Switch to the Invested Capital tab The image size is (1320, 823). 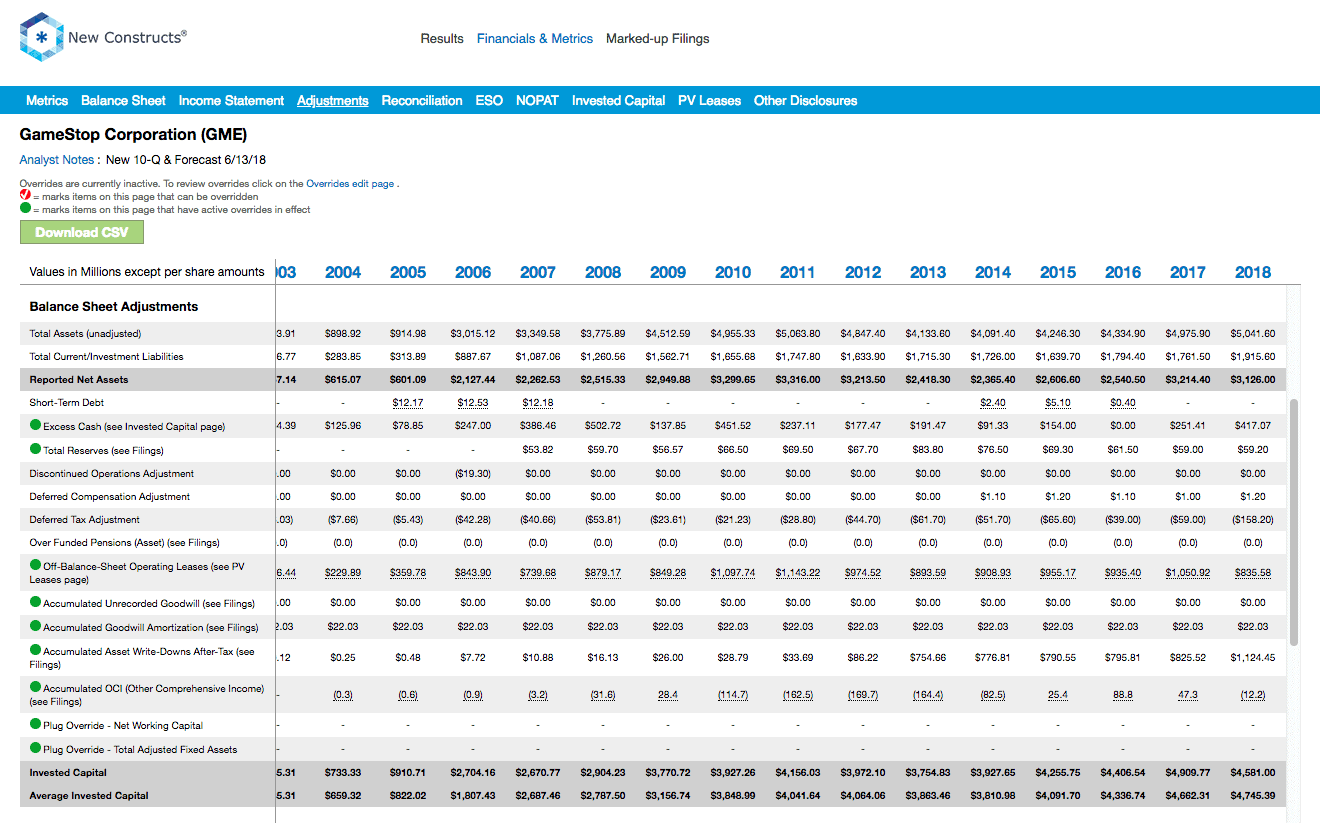(618, 101)
